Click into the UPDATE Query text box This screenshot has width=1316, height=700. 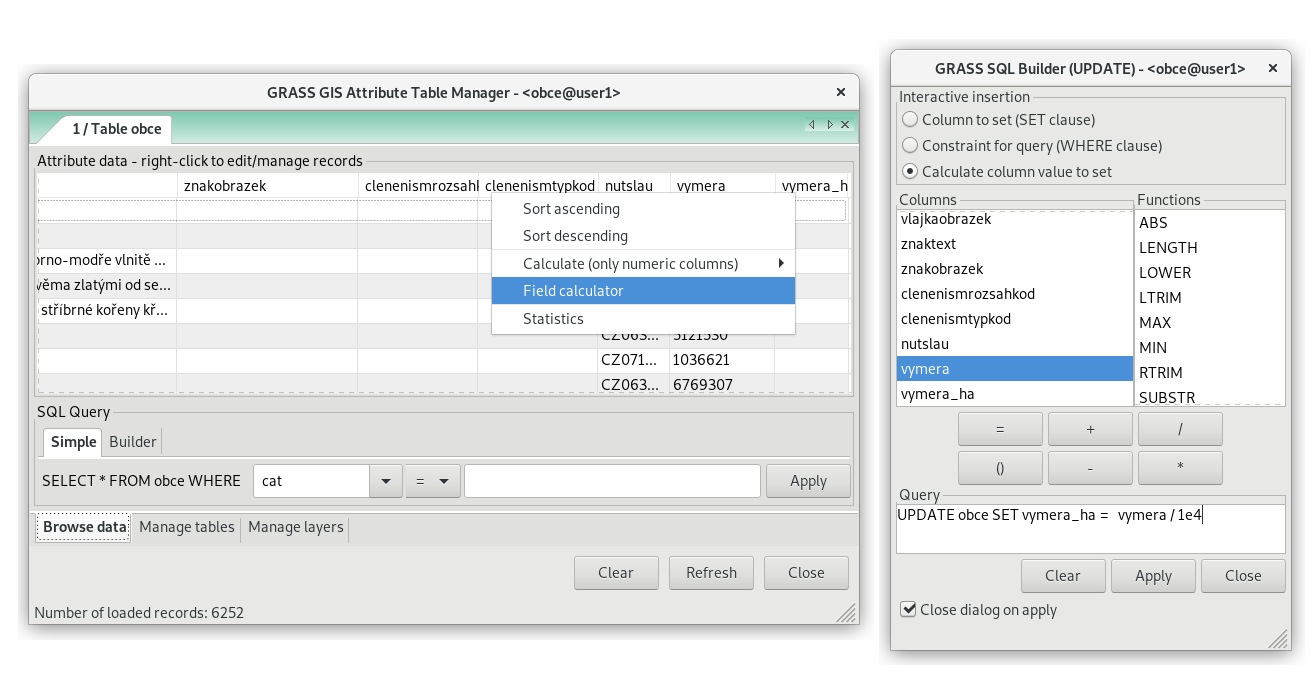click(x=1090, y=529)
